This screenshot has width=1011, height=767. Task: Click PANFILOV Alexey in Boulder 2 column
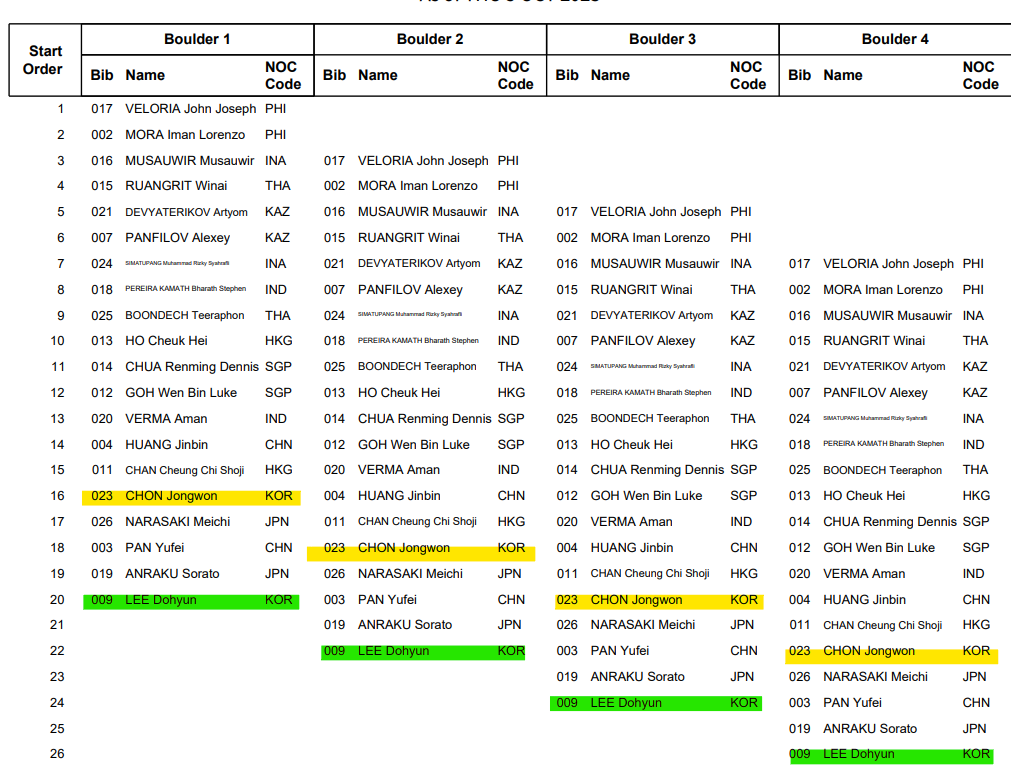[x=410, y=290]
